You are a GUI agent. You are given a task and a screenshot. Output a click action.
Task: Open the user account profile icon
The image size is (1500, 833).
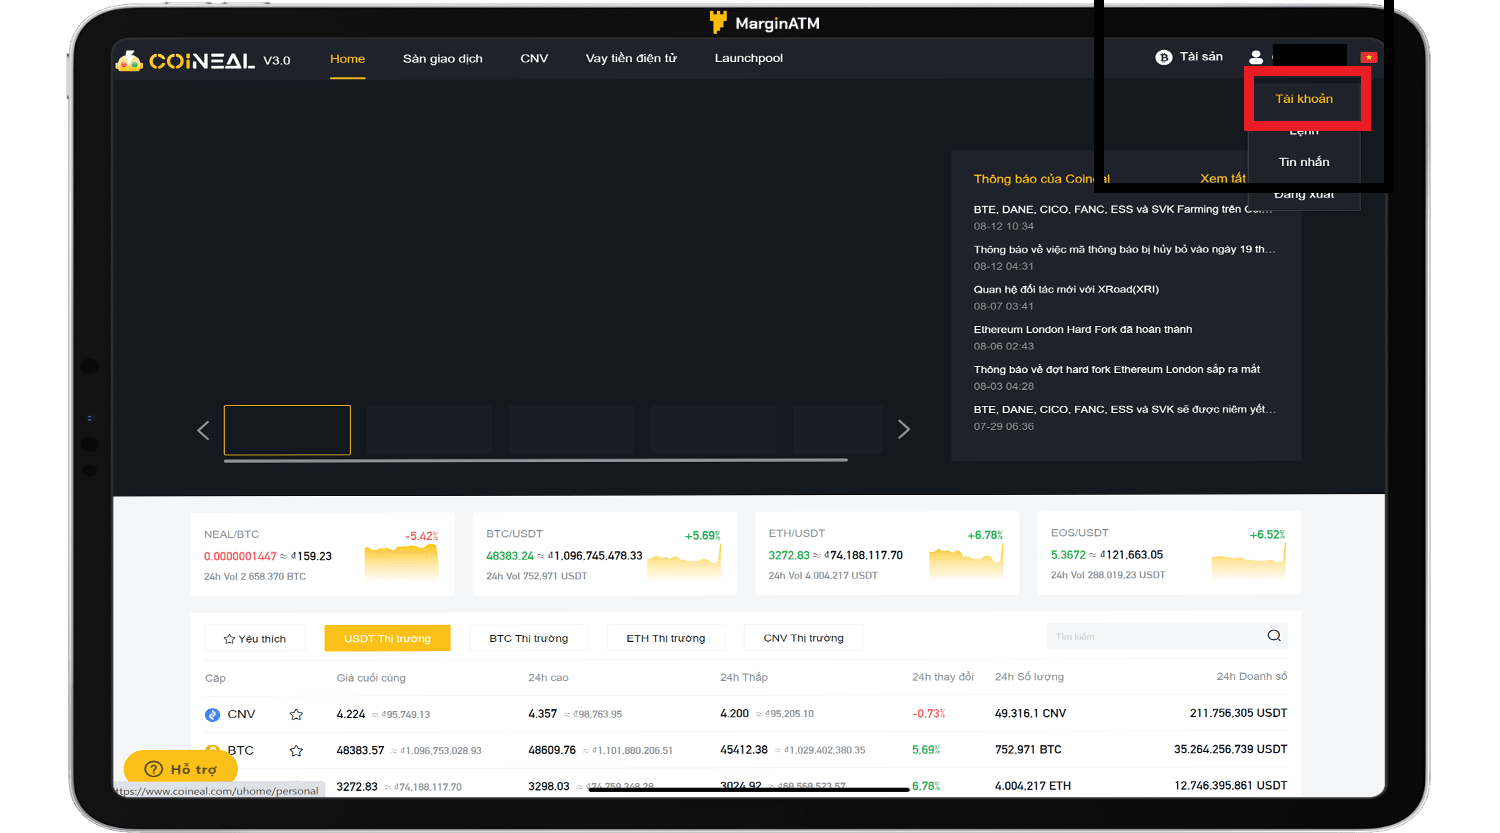(x=1256, y=58)
